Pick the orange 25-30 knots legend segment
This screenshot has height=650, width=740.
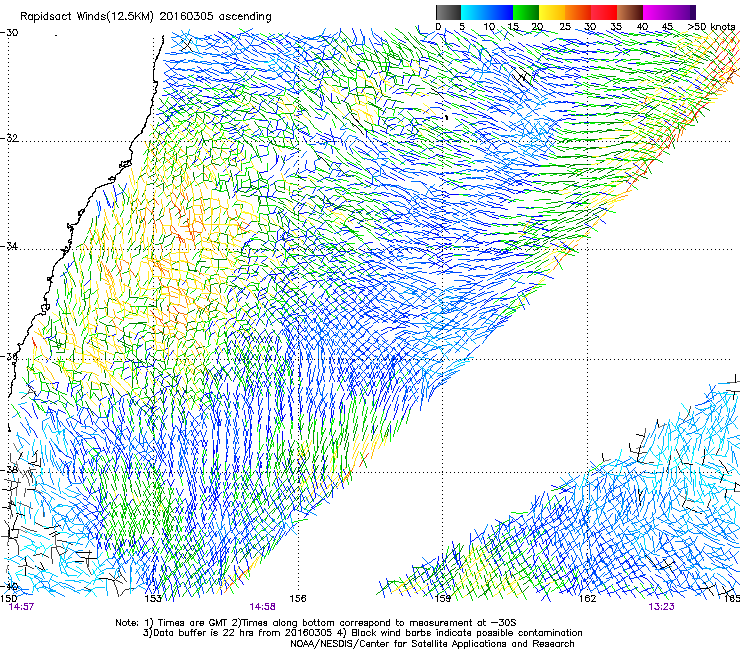click(578, 12)
